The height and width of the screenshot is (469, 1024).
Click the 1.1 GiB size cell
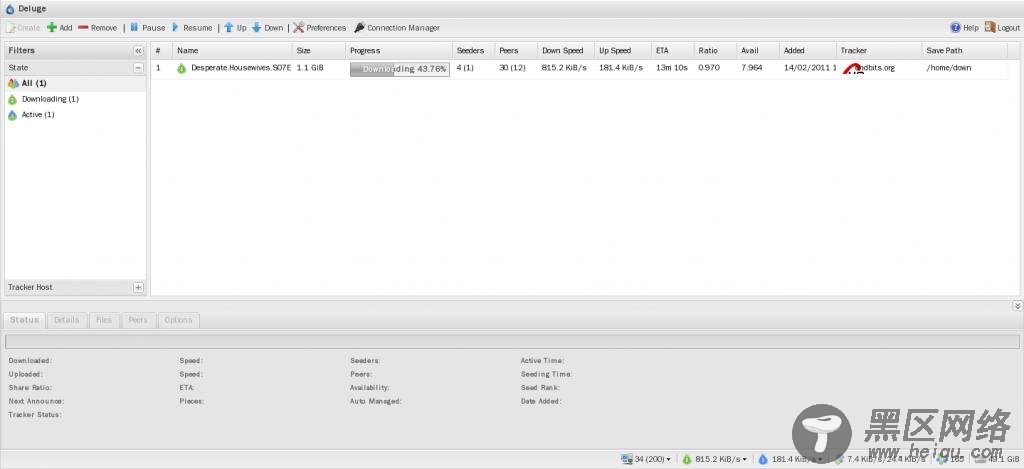310,68
